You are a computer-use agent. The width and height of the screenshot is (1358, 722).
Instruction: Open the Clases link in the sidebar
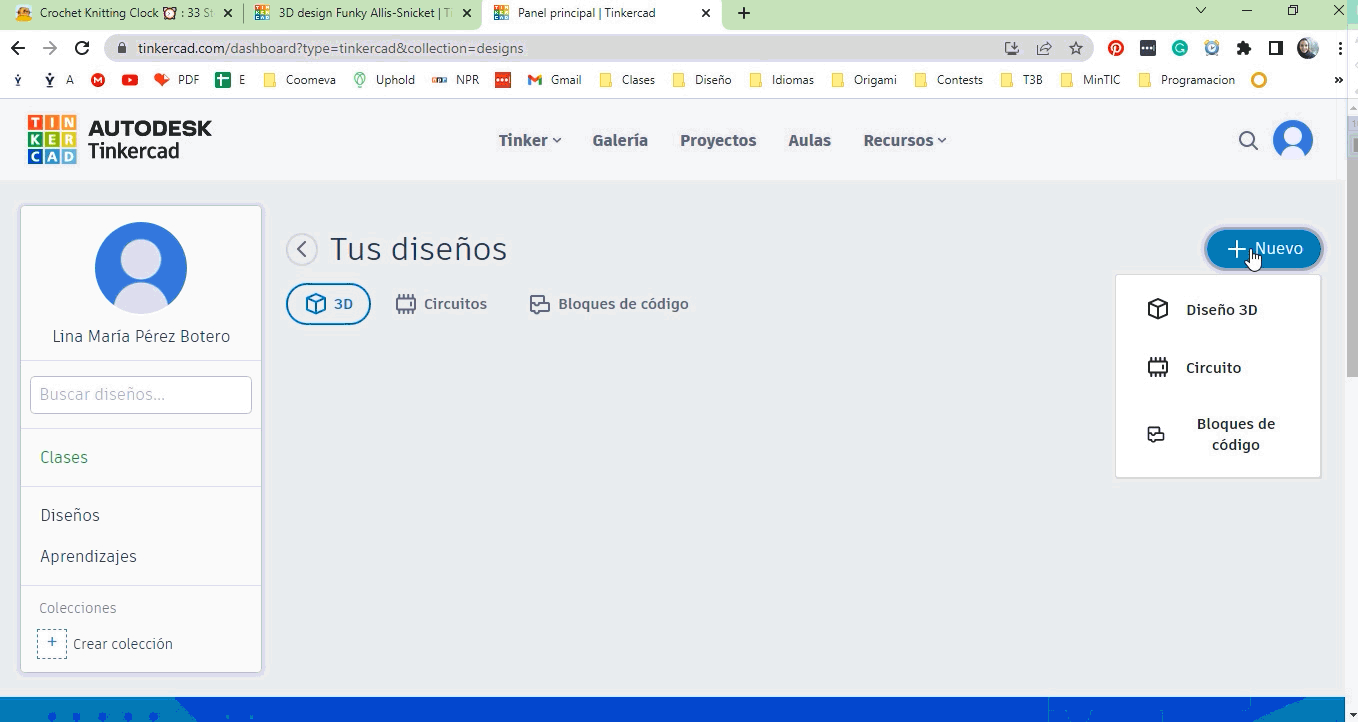click(63, 457)
